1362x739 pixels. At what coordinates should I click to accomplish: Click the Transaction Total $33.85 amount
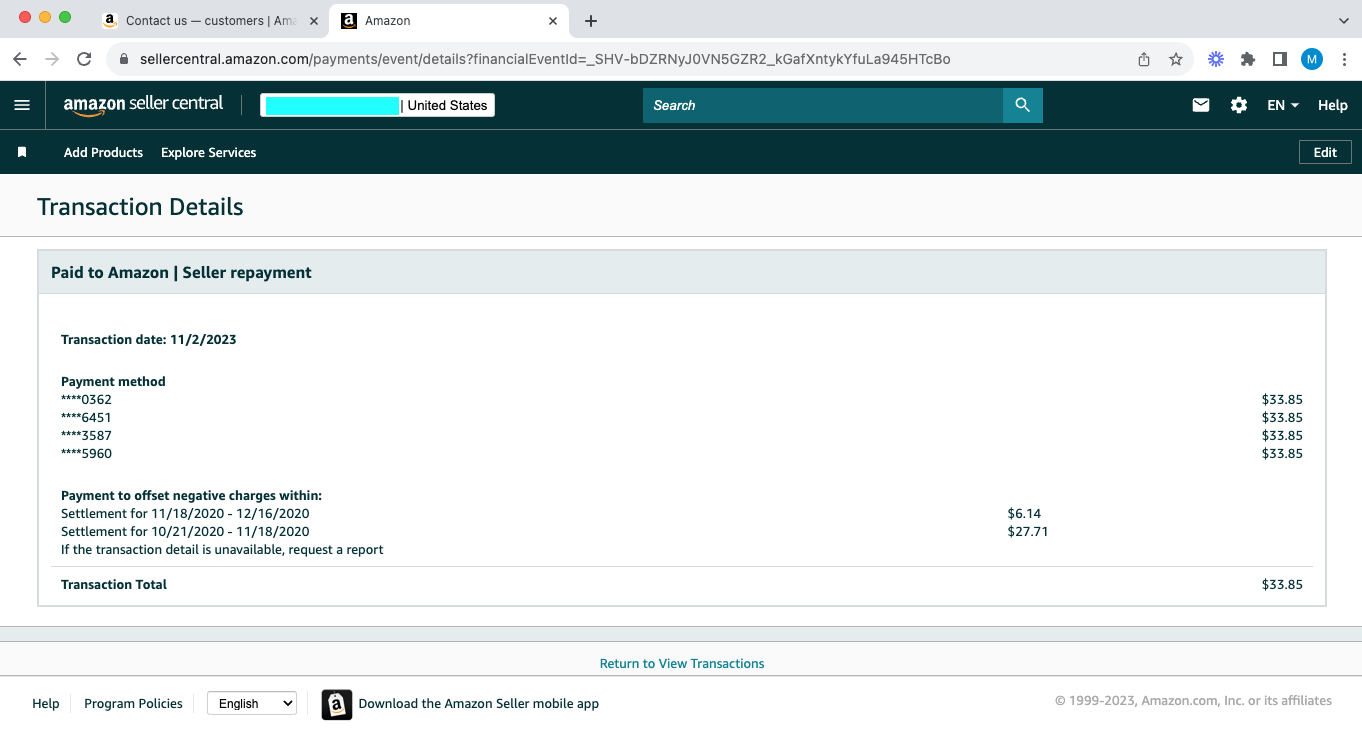point(1282,585)
